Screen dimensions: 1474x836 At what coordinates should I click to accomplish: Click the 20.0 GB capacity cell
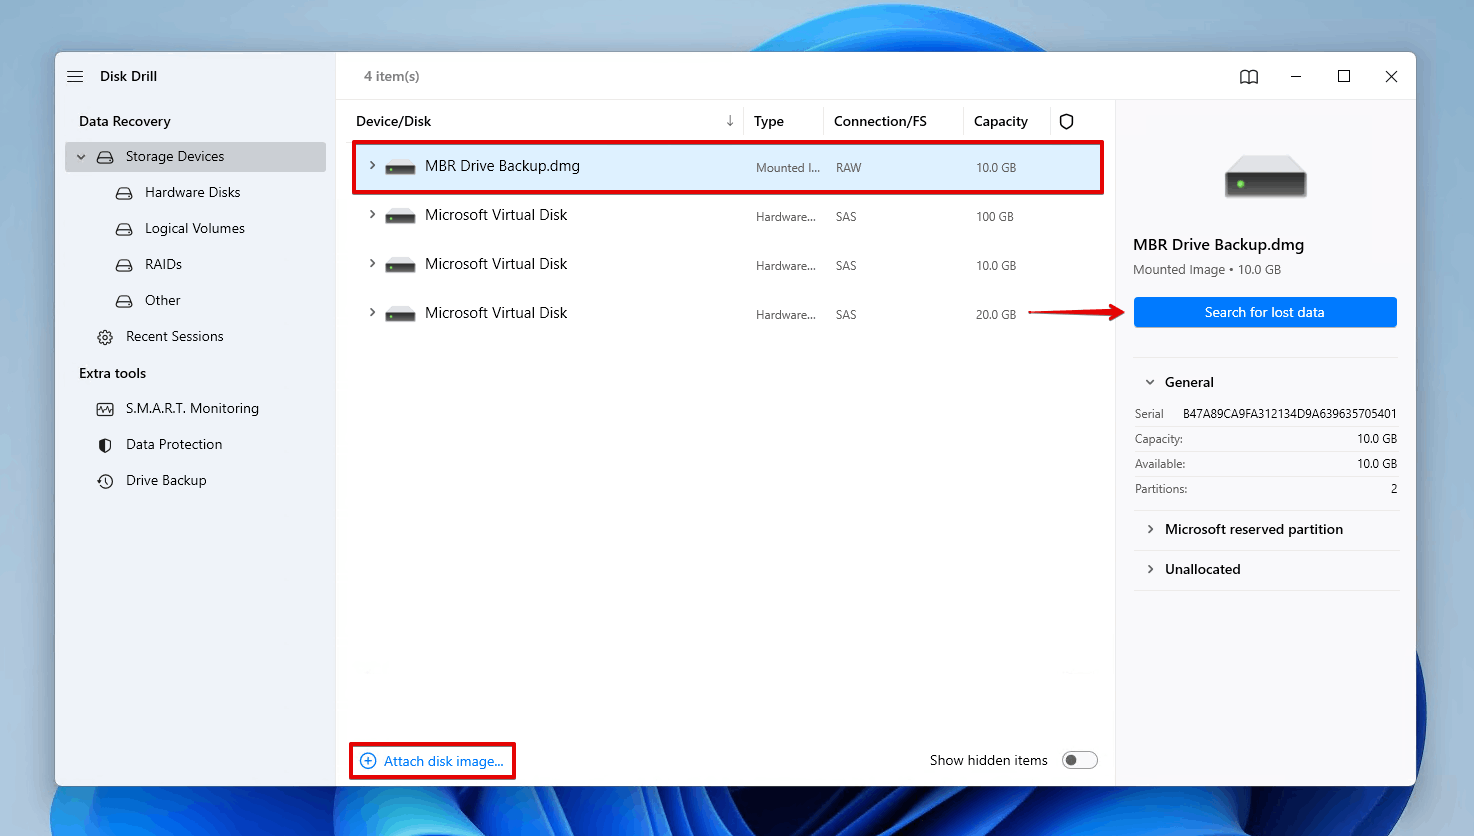(996, 315)
